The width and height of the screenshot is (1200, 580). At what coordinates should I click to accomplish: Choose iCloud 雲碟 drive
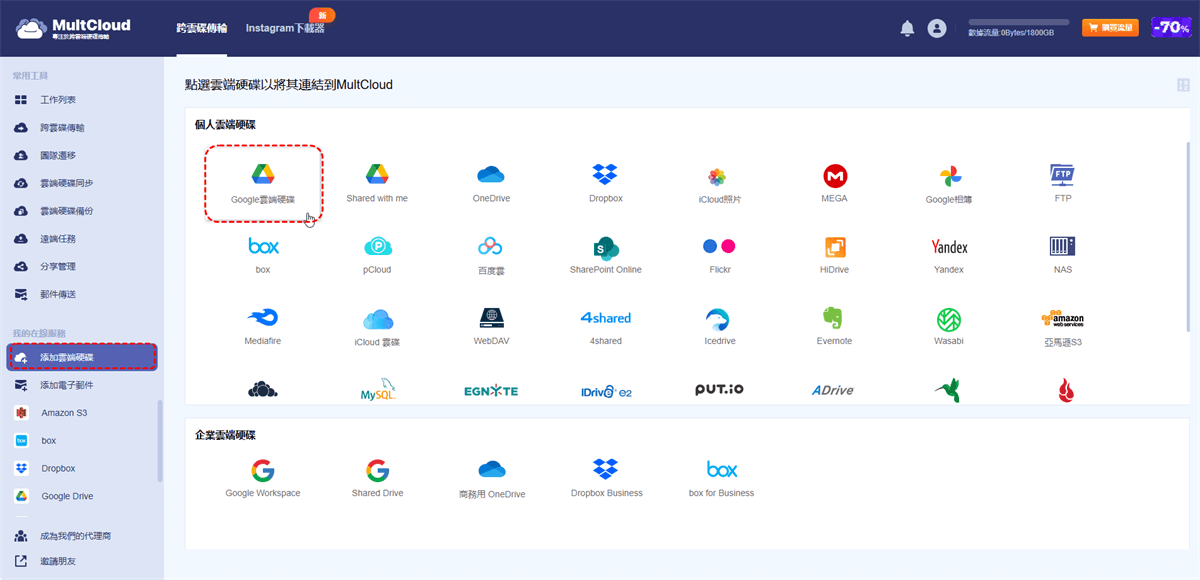pyautogui.click(x=377, y=327)
